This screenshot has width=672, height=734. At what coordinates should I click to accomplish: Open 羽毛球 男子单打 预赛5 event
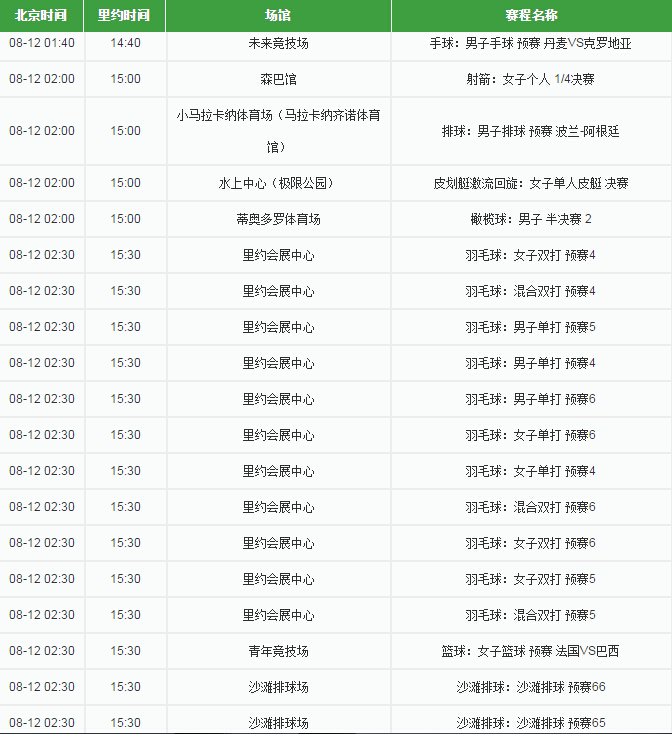(531, 327)
